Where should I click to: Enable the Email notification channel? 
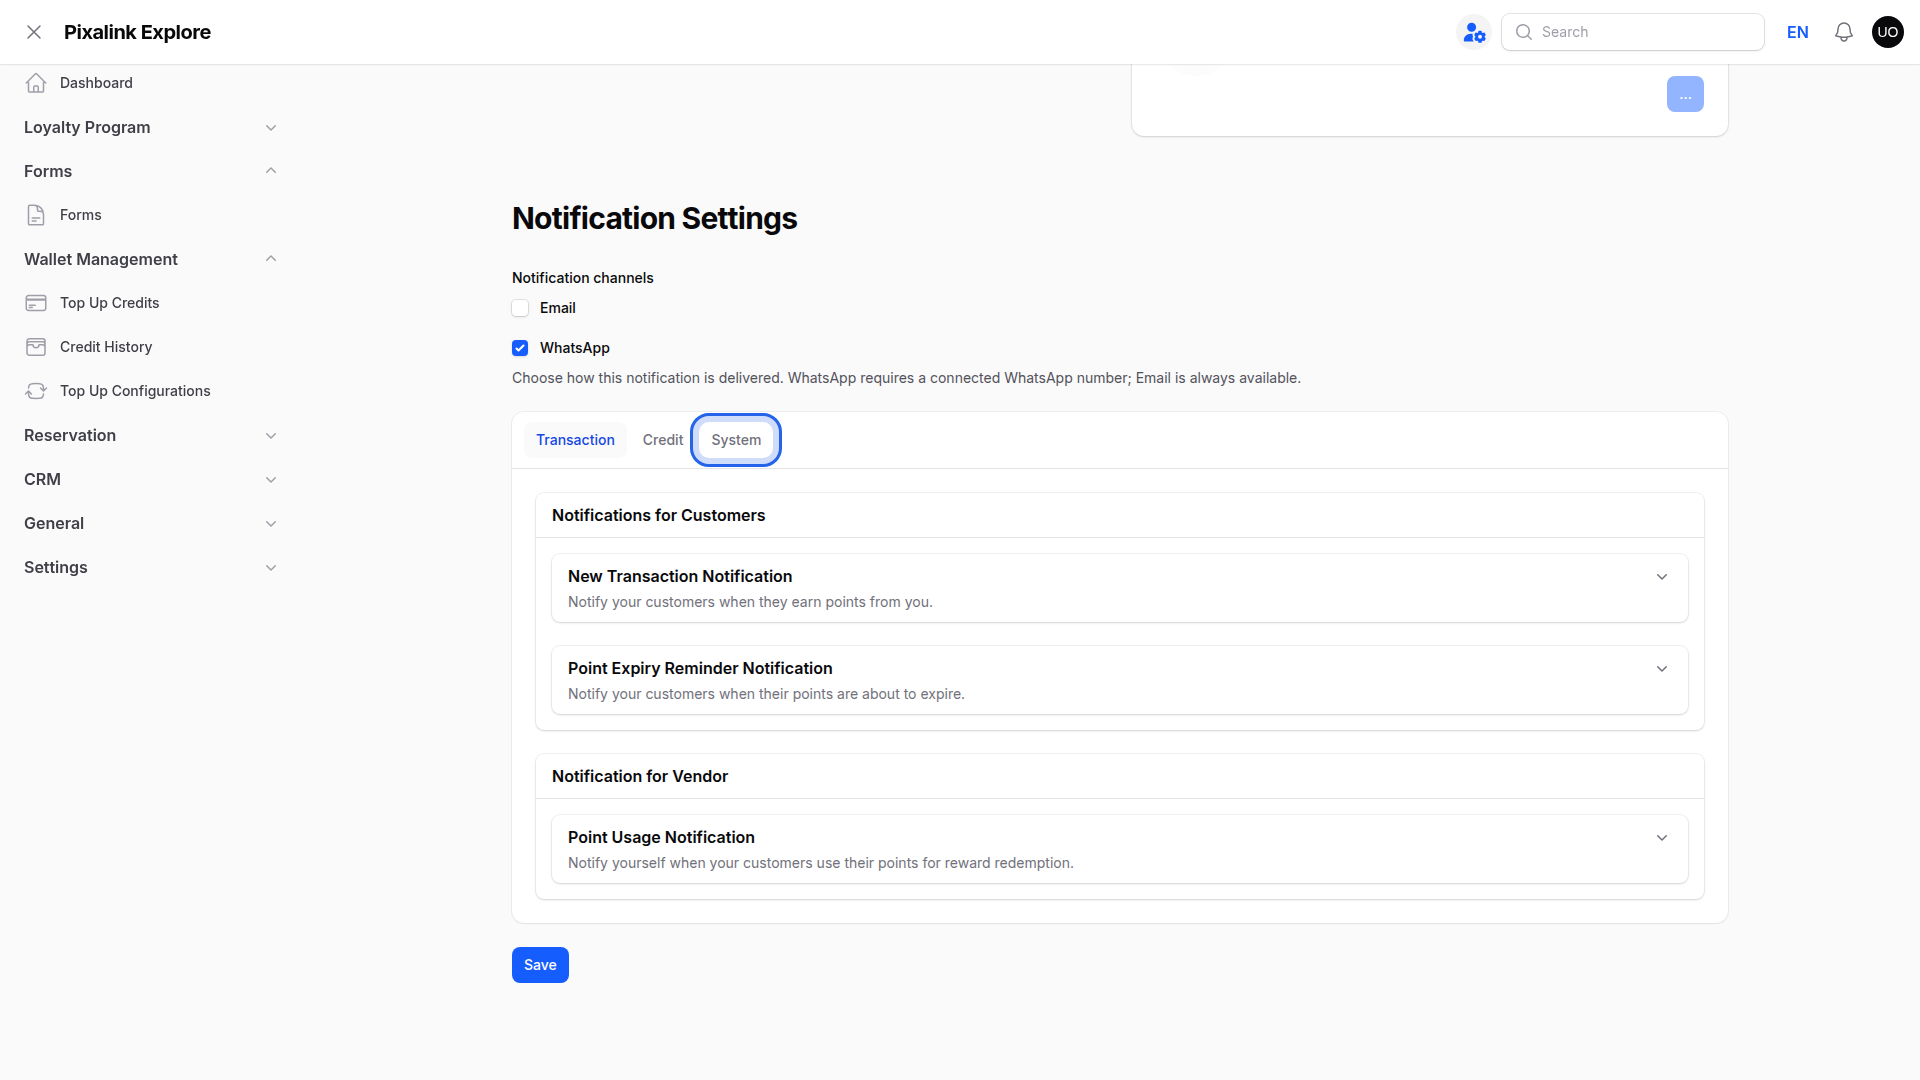coord(520,308)
